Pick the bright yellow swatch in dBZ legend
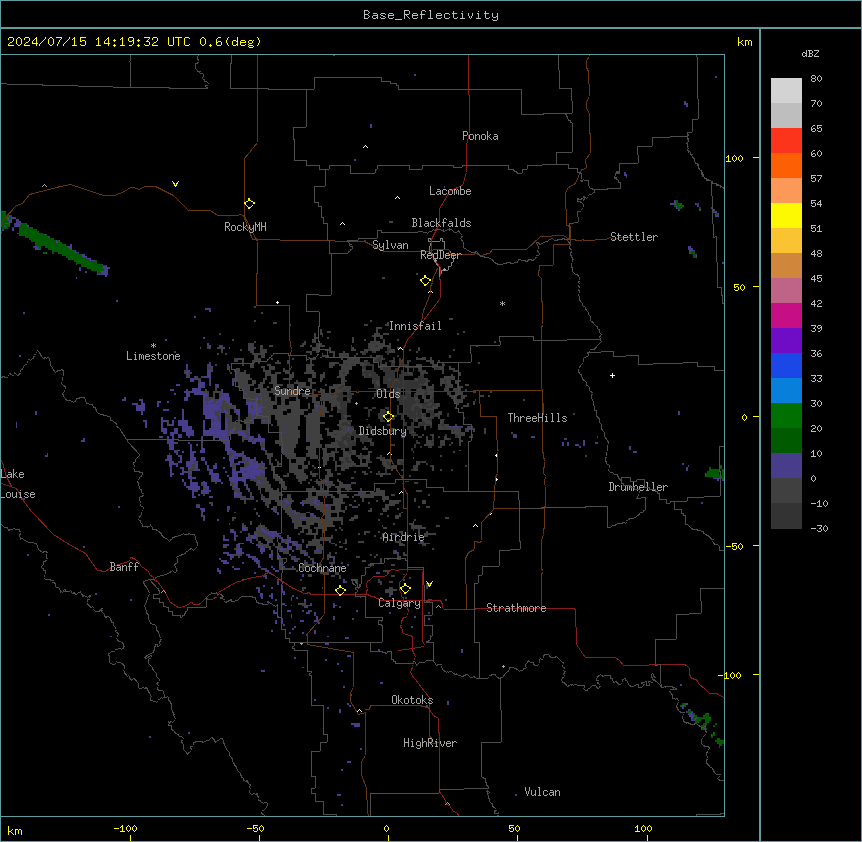Image resolution: width=862 pixels, height=842 pixels. click(786, 215)
